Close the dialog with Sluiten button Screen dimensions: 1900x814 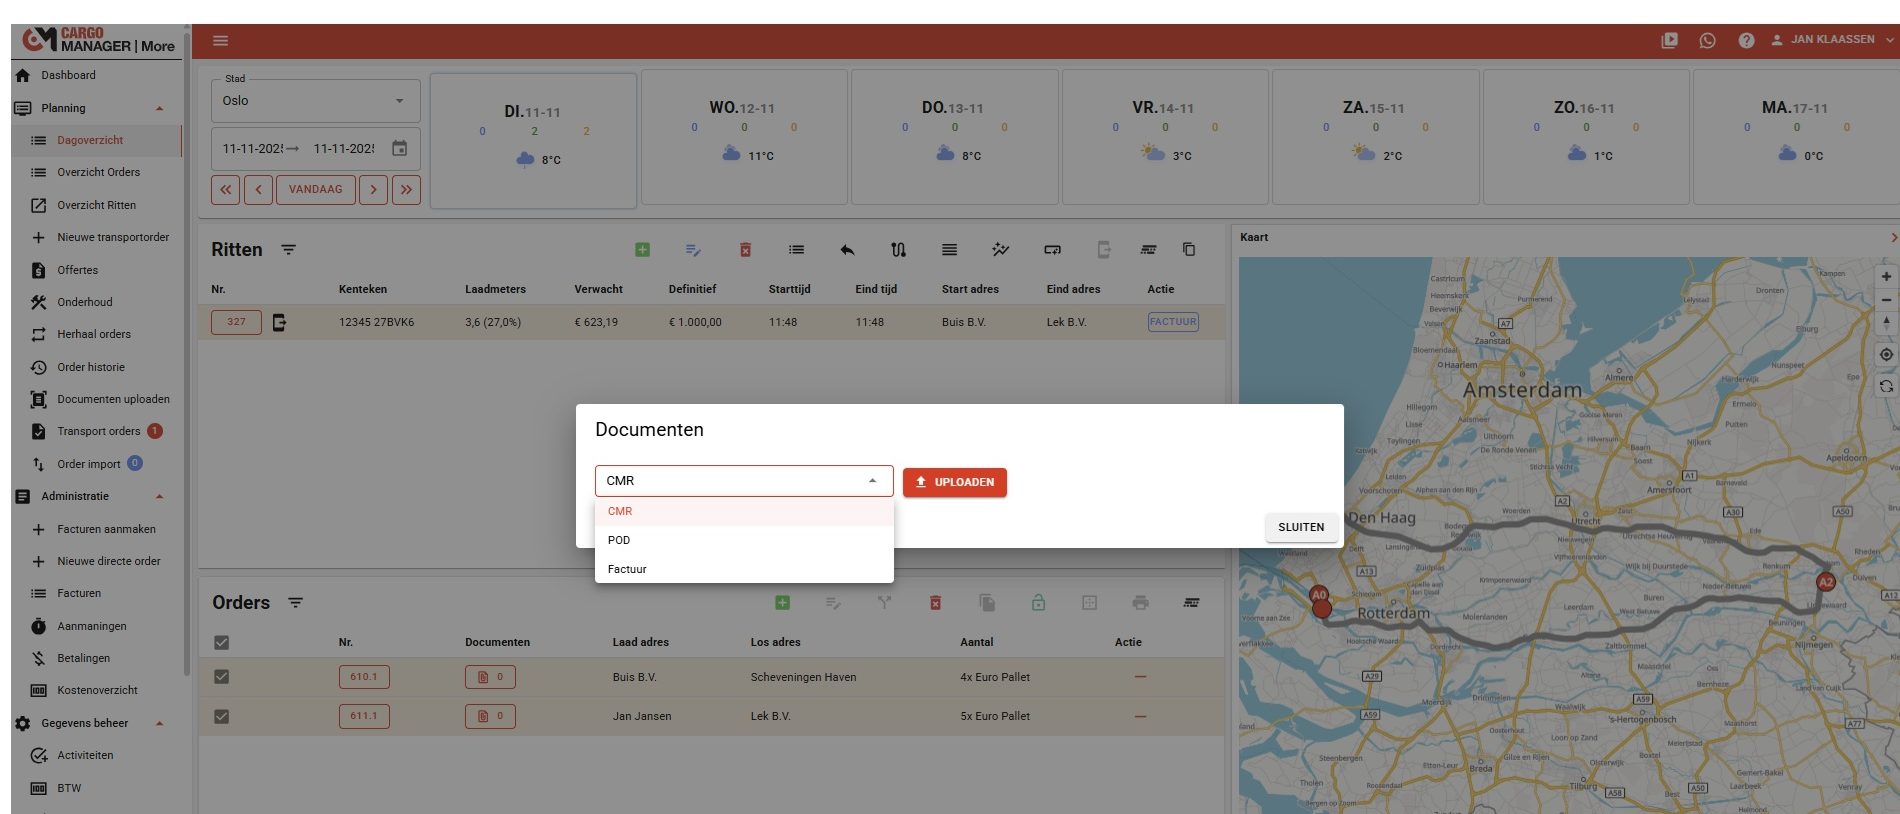[x=1301, y=527]
